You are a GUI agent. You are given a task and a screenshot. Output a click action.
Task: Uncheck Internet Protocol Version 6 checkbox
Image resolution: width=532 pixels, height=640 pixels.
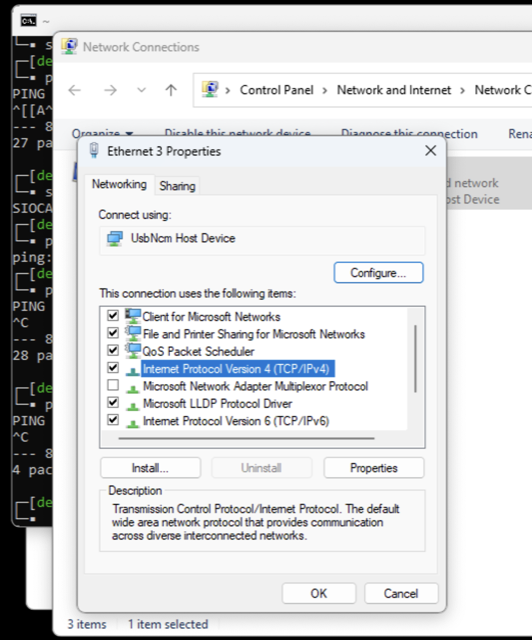(x=113, y=420)
